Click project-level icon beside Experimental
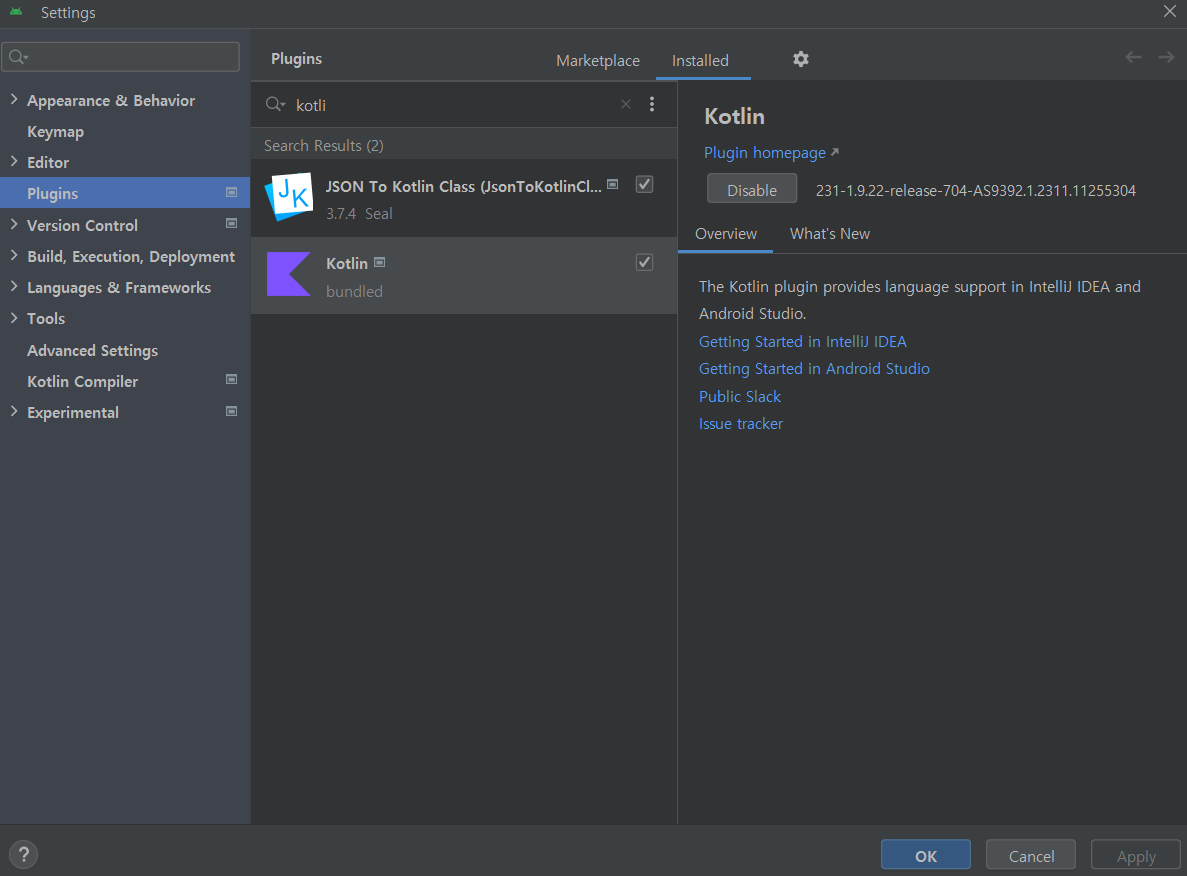 pos(232,411)
